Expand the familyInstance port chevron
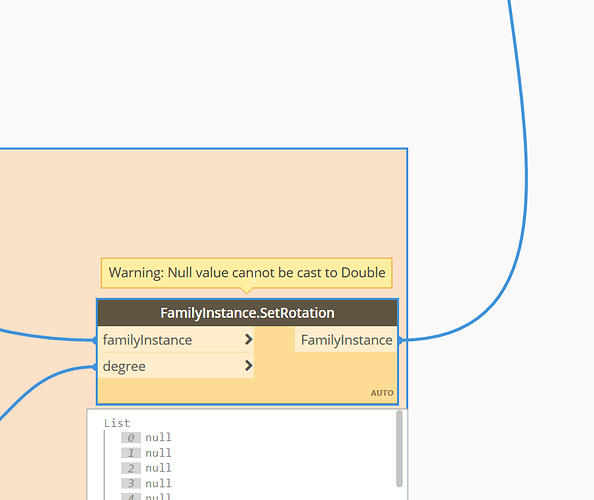The height and width of the screenshot is (500, 594). pyautogui.click(x=248, y=339)
